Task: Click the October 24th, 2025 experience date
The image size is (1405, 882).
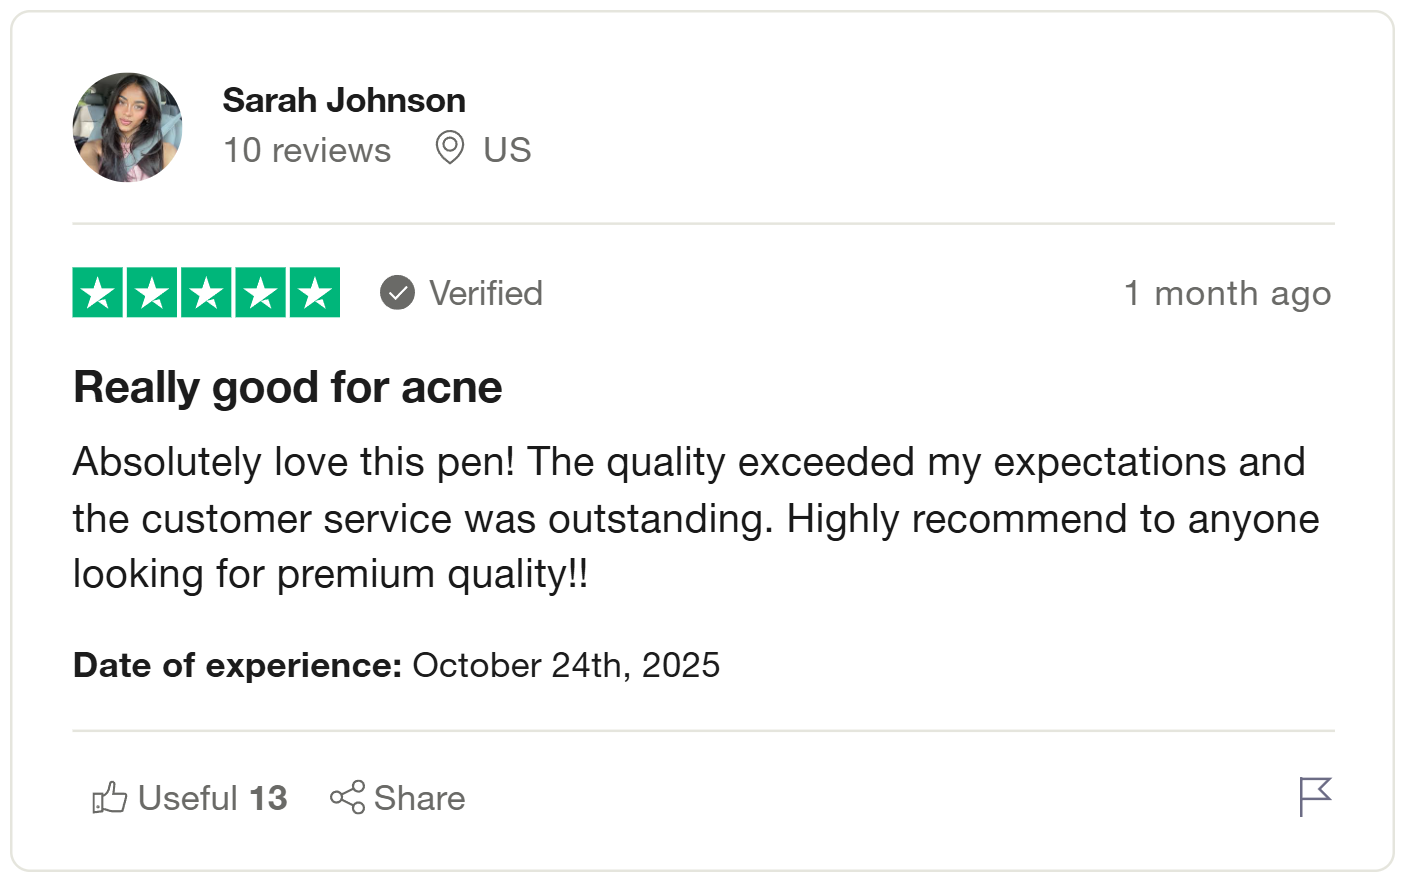Action: 565,665
